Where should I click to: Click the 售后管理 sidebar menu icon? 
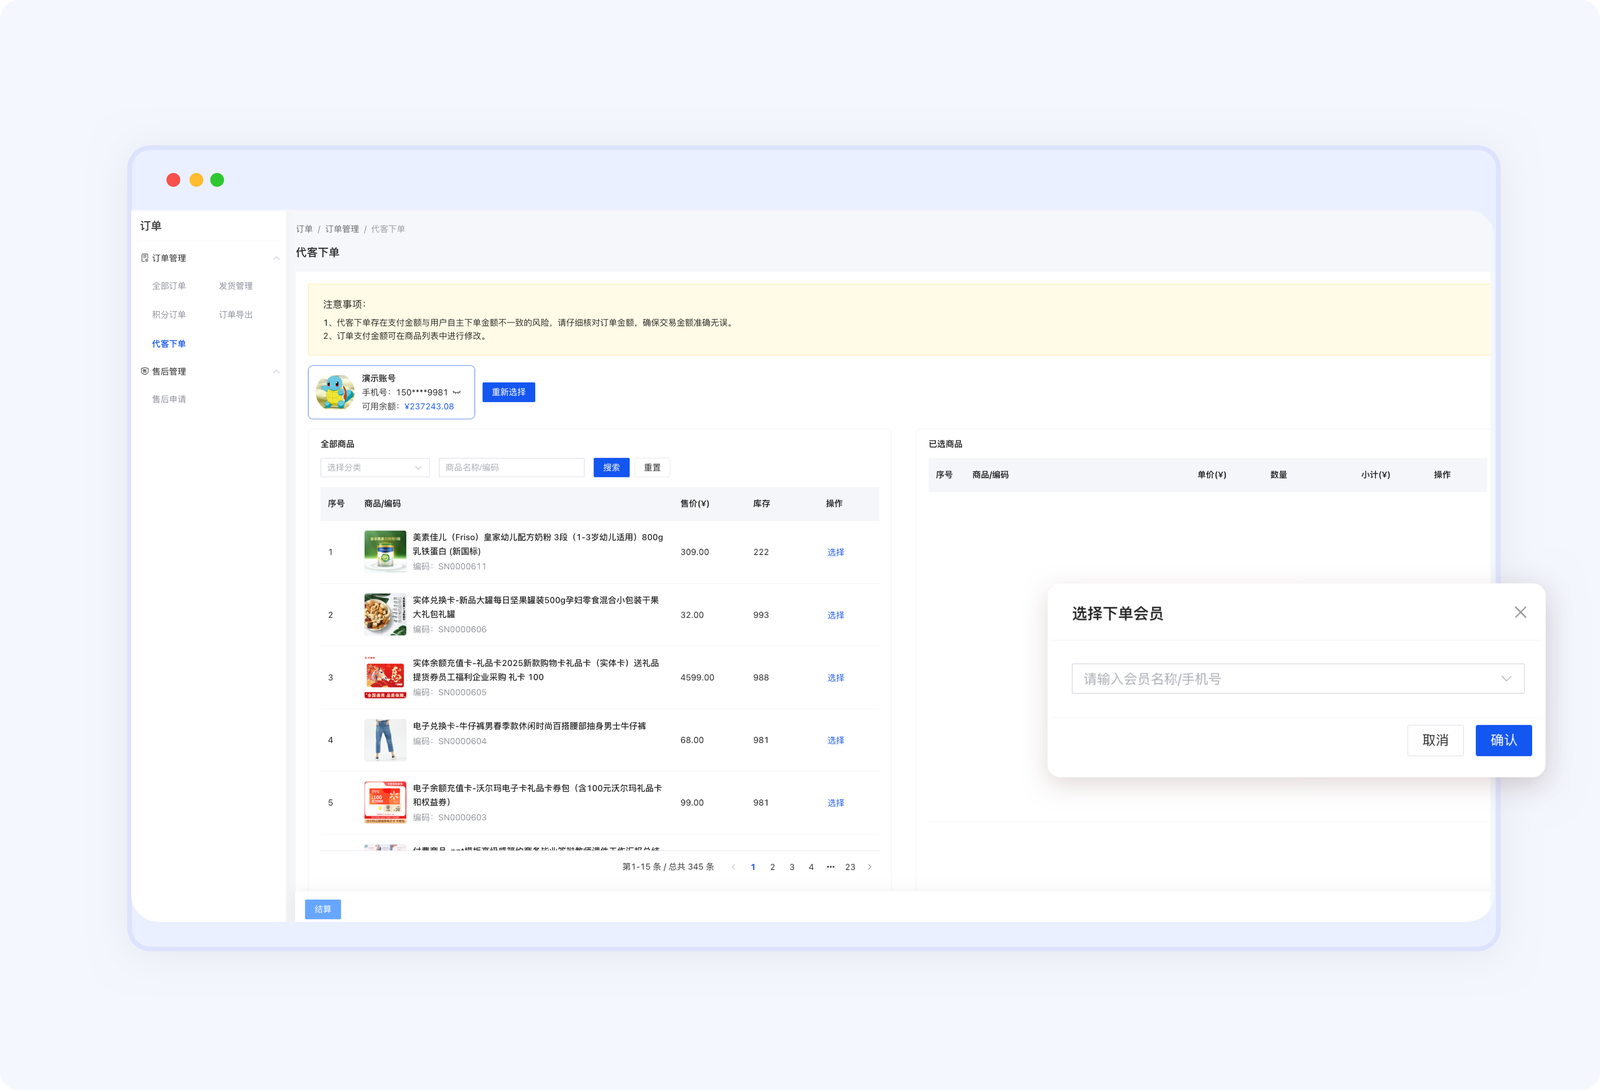click(x=145, y=371)
